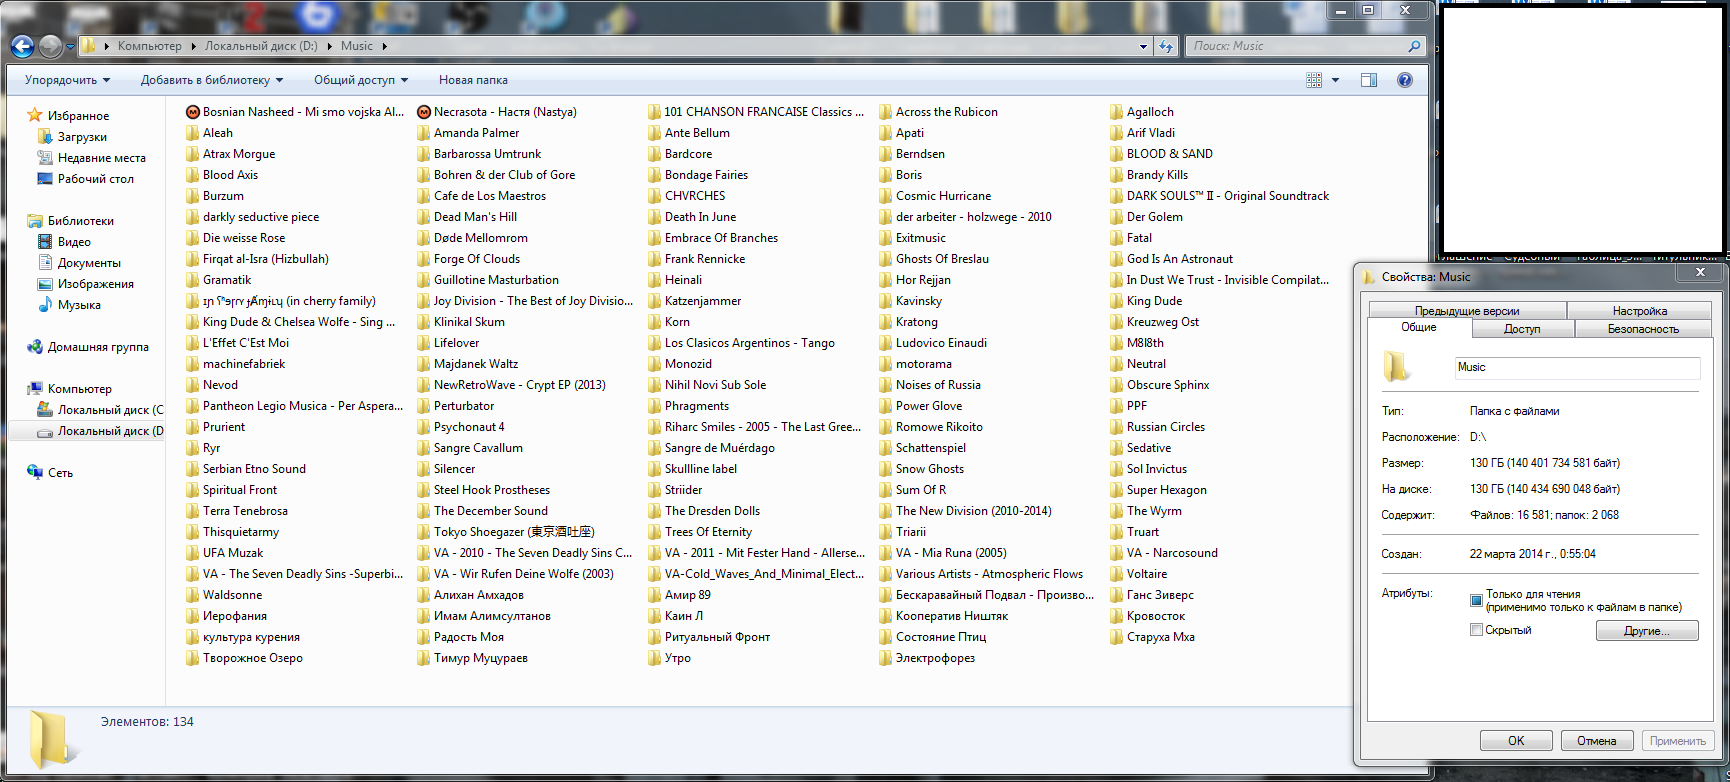Switch to Предыдущие версии tab
The height and width of the screenshot is (782, 1730).
click(1467, 311)
